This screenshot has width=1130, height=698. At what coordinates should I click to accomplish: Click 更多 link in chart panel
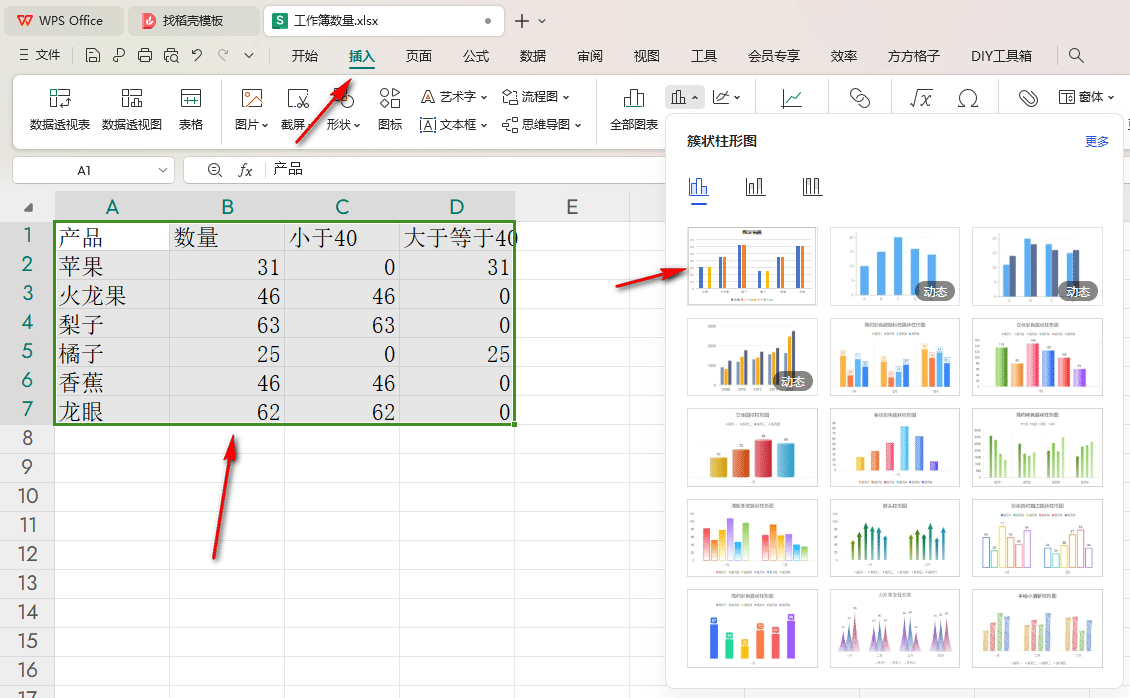click(x=1097, y=142)
